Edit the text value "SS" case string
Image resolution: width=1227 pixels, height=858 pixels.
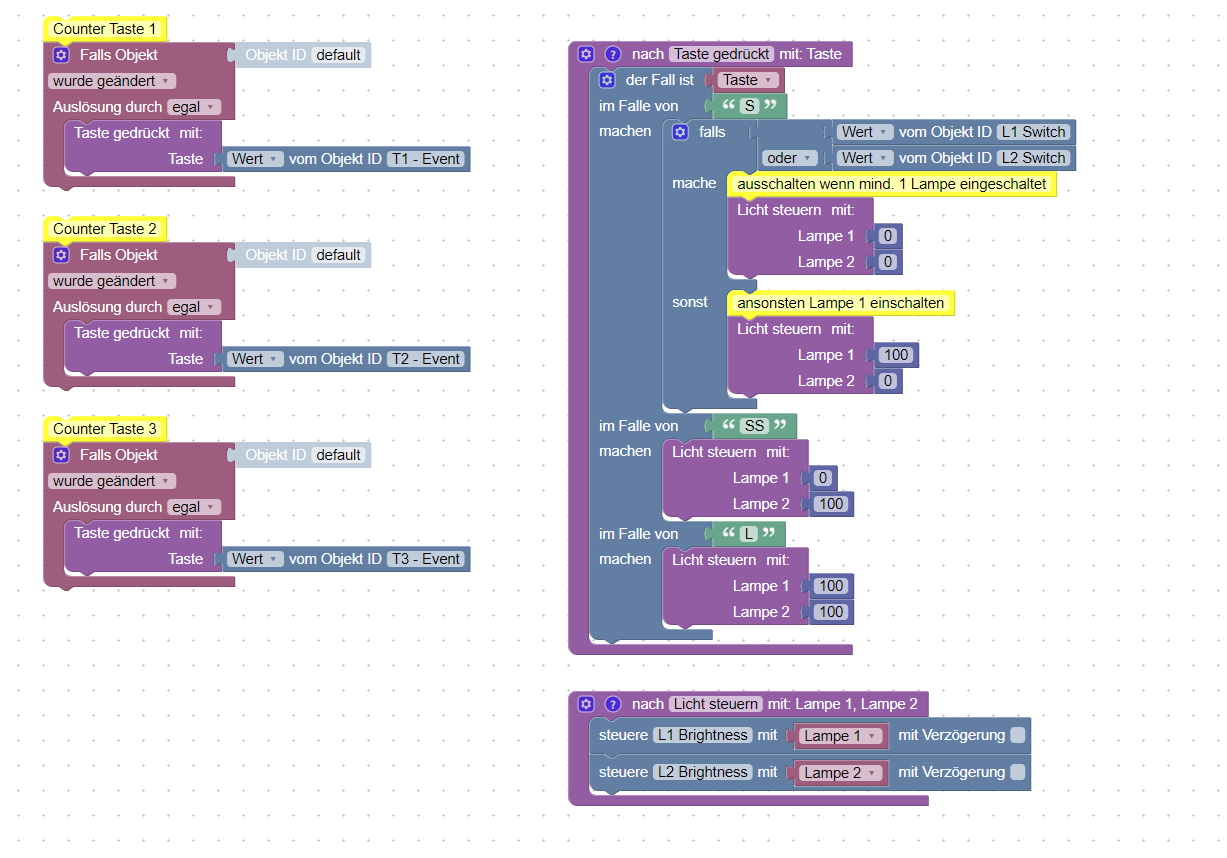pyautogui.click(x=754, y=426)
